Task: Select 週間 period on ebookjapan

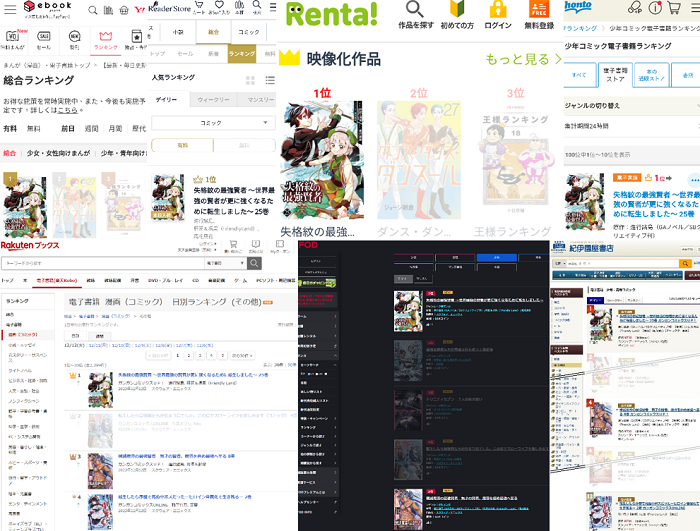Action: (92, 129)
